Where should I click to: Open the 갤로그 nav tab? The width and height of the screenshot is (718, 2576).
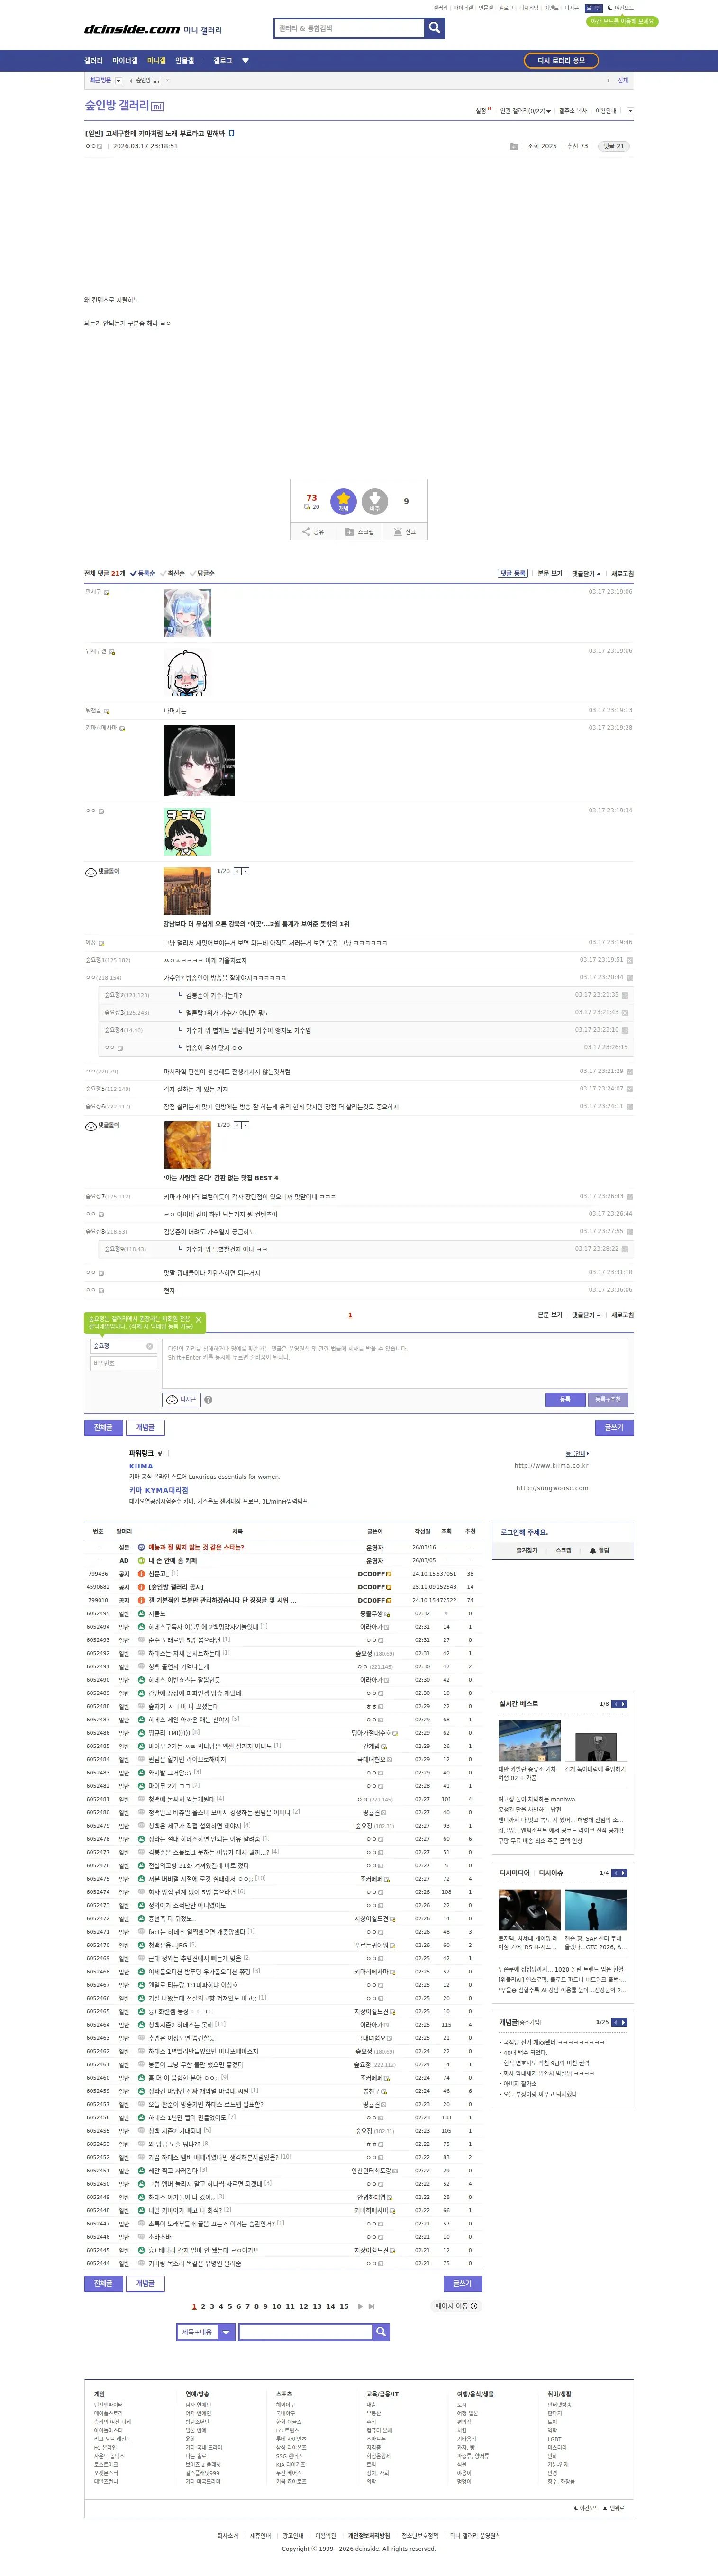pyautogui.click(x=223, y=61)
